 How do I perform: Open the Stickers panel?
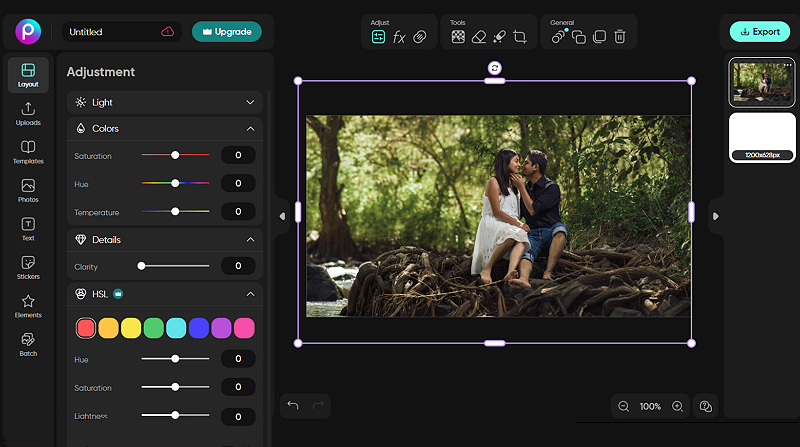pyautogui.click(x=28, y=267)
